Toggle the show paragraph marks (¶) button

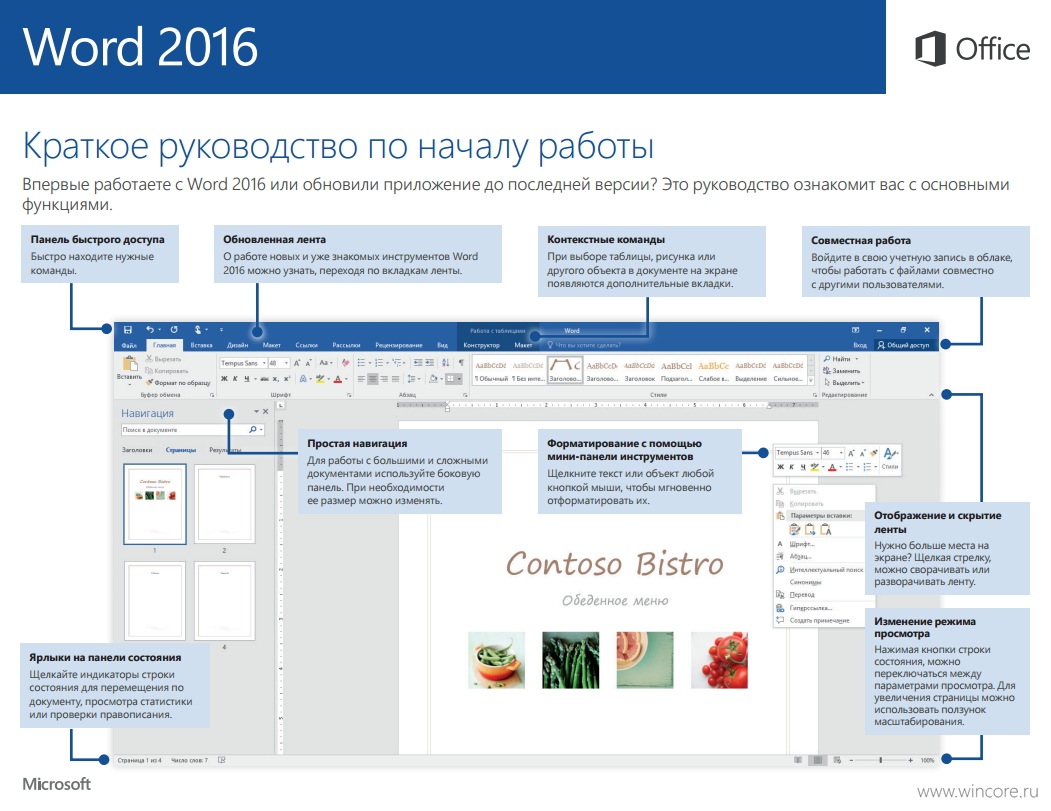pos(461,363)
